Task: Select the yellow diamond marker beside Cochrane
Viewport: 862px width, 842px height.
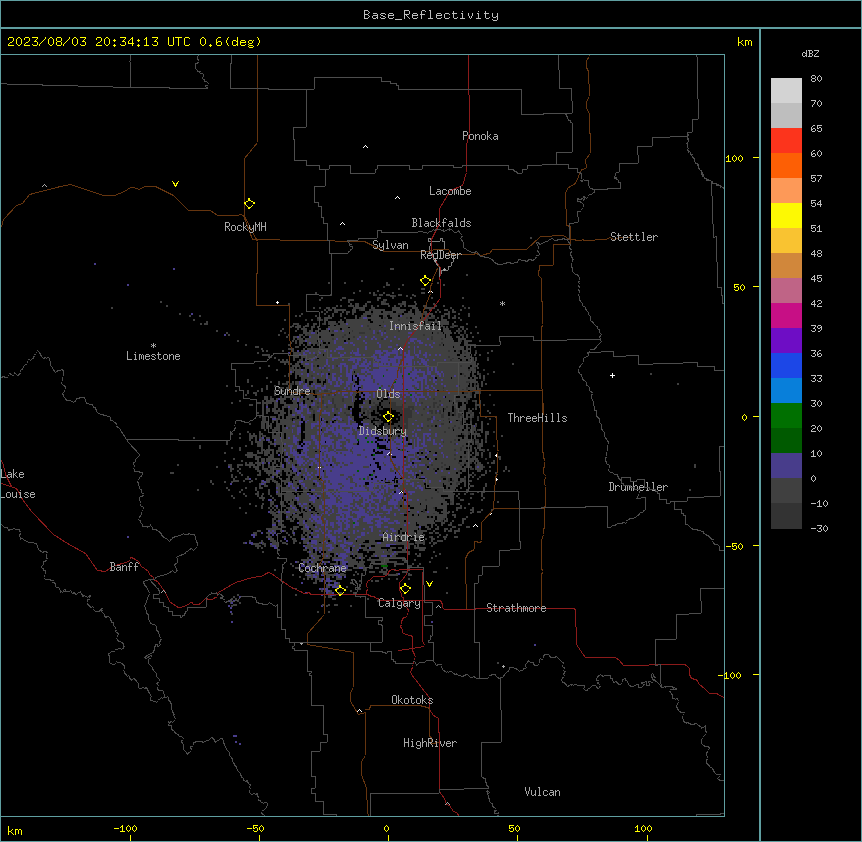Action: click(340, 590)
